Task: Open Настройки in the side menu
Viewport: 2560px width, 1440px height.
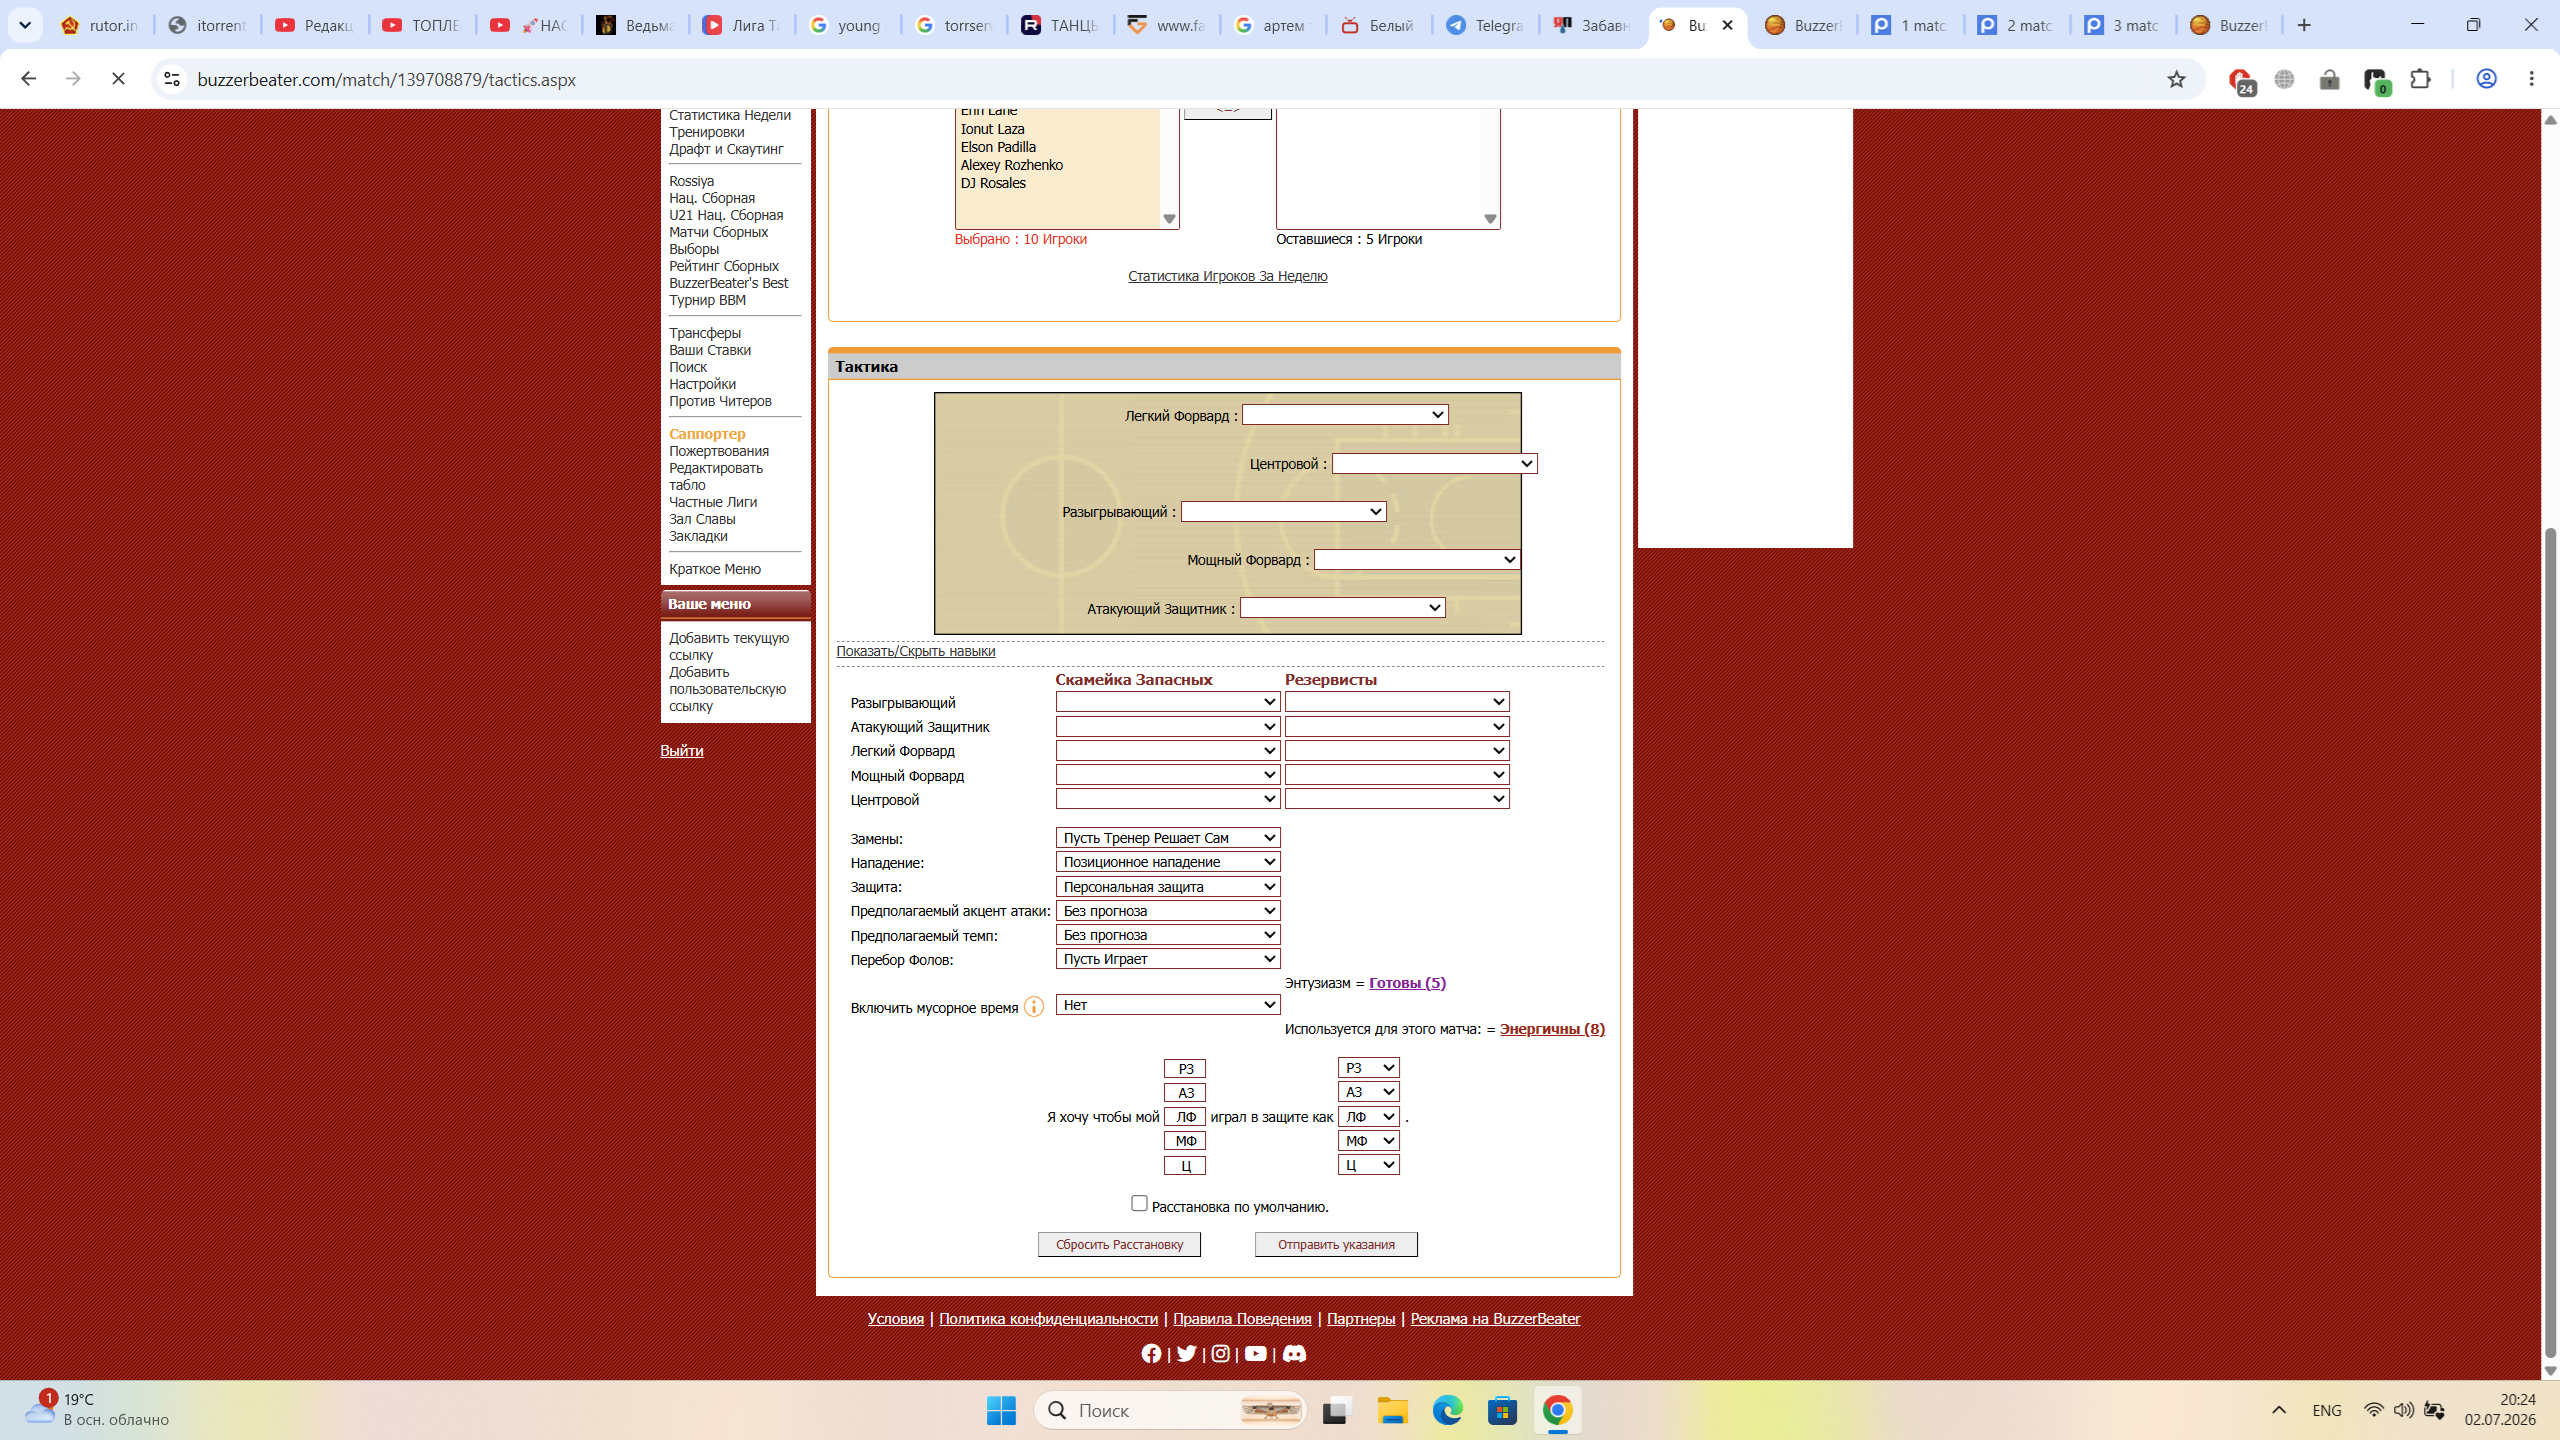Action: point(702,384)
